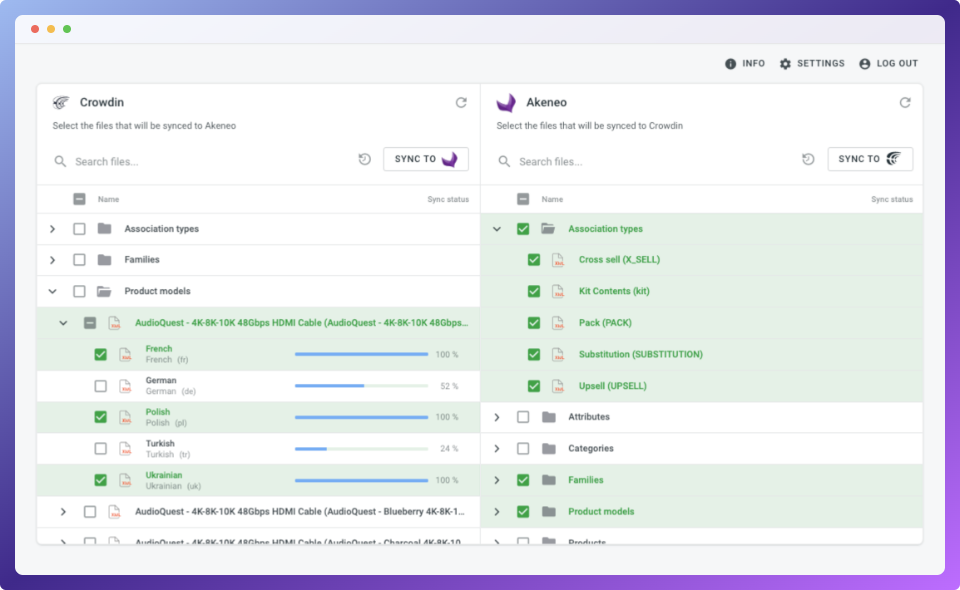Viewport: 960px width, 590px height.
Task: Click Pack (PACK) file icon
Action: 558,323
